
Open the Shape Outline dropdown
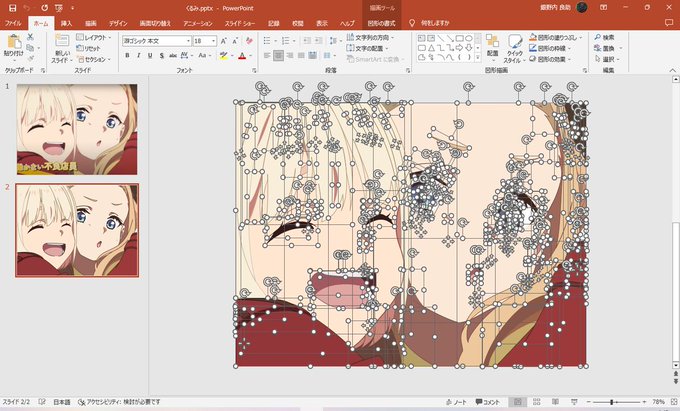(550, 48)
